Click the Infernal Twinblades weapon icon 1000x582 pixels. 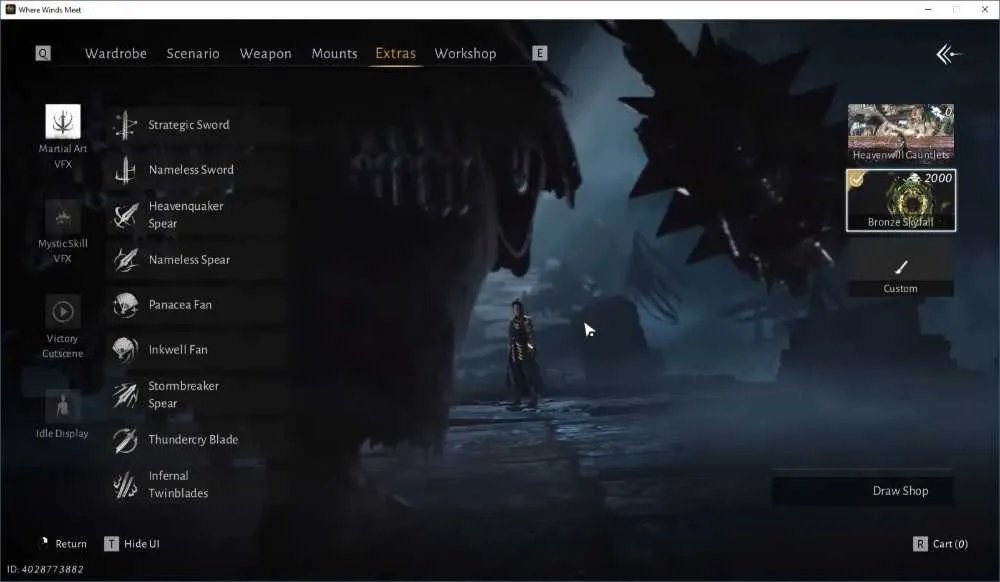[x=125, y=484]
